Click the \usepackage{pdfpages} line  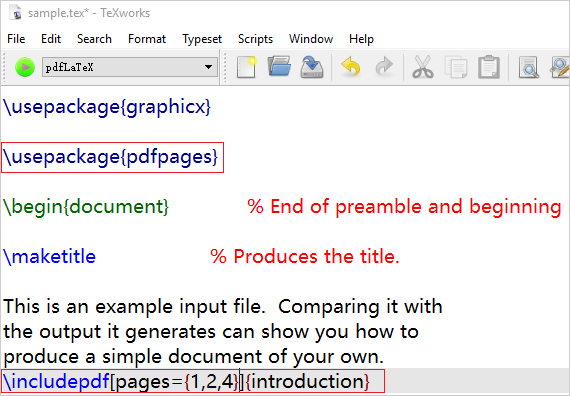111,157
